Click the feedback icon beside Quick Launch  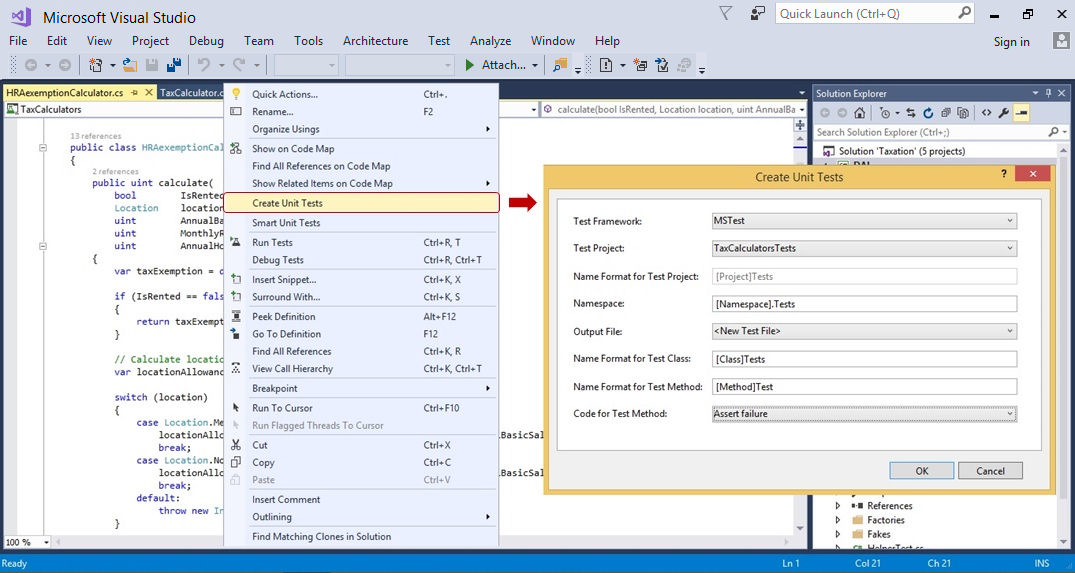coord(758,14)
